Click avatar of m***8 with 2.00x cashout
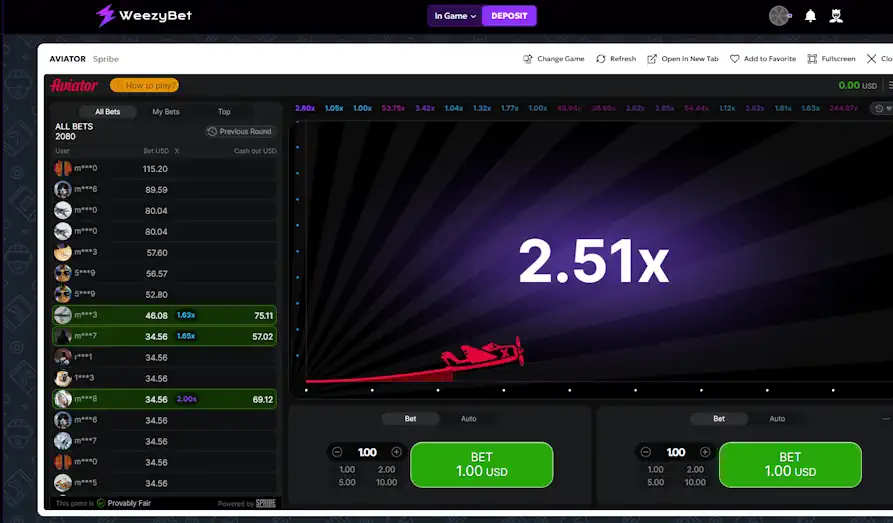This screenshot has height=523, width=893. click(x=63, y=399)
